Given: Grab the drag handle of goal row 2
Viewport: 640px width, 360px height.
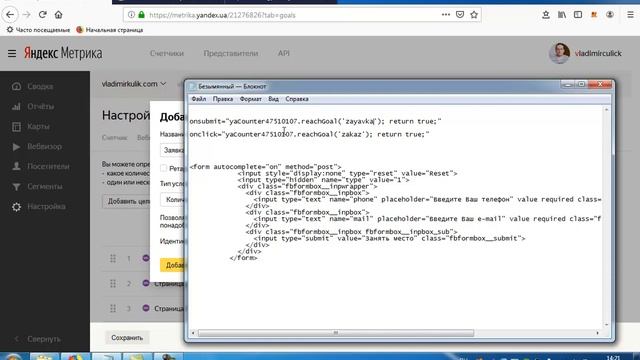Looking at the screenshot, I should [x=113, y=284].
